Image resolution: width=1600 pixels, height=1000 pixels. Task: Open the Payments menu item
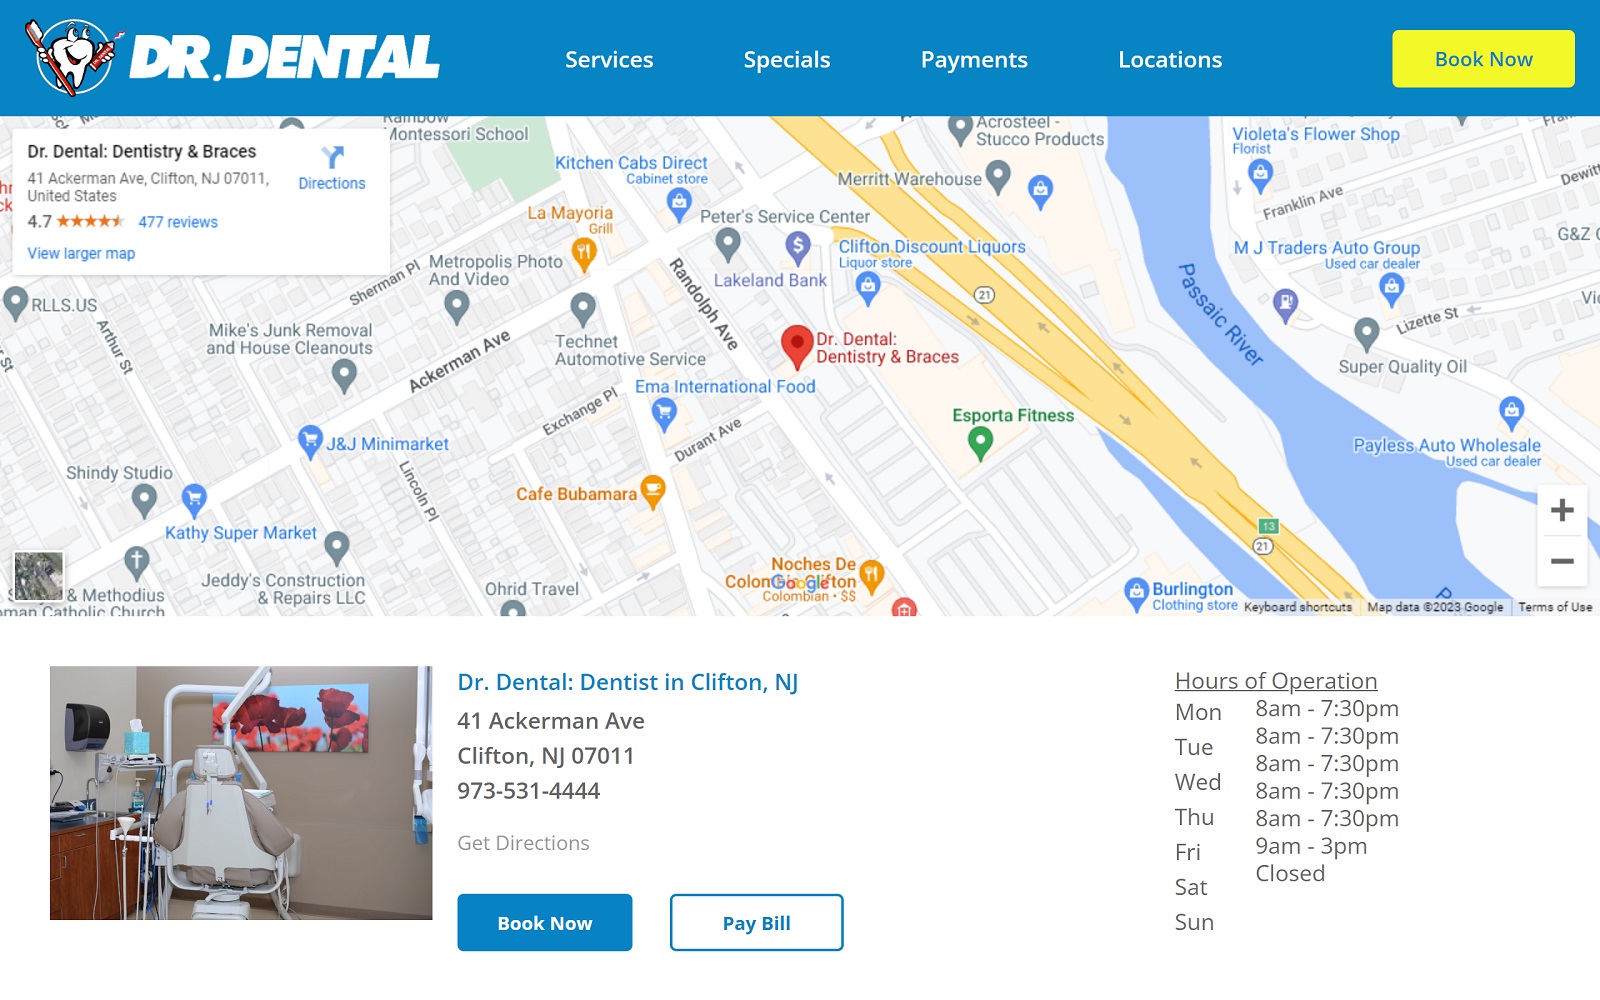[974, 60]
